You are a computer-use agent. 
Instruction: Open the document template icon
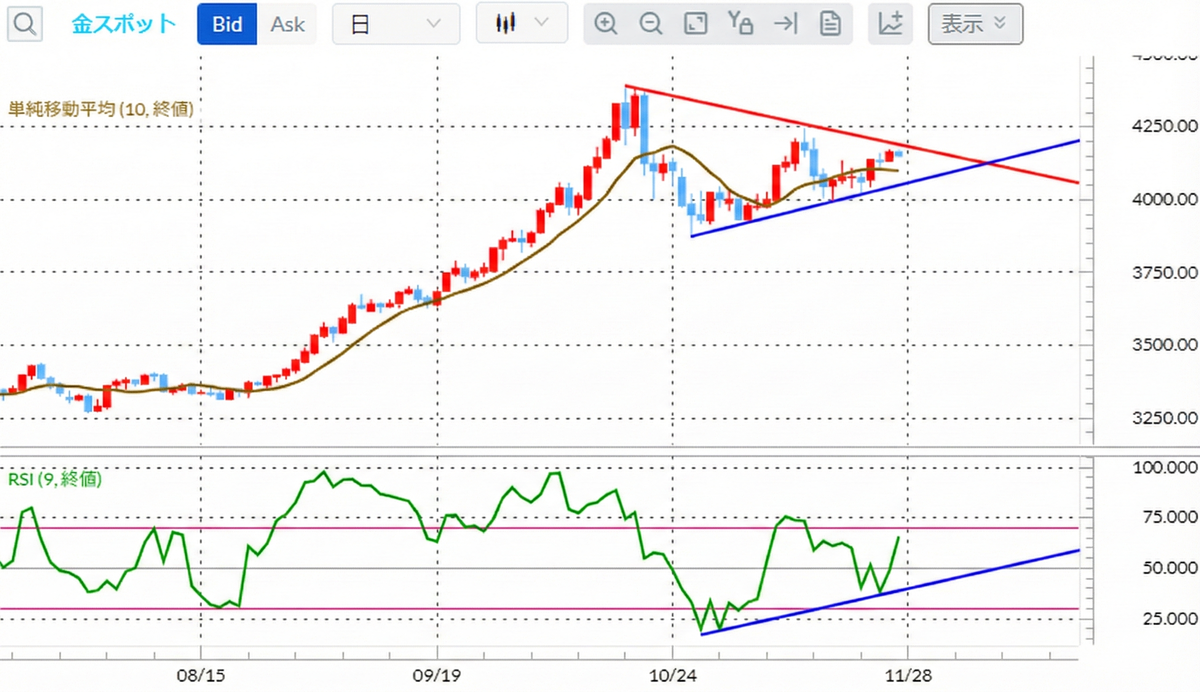click(x=830, y=24)
